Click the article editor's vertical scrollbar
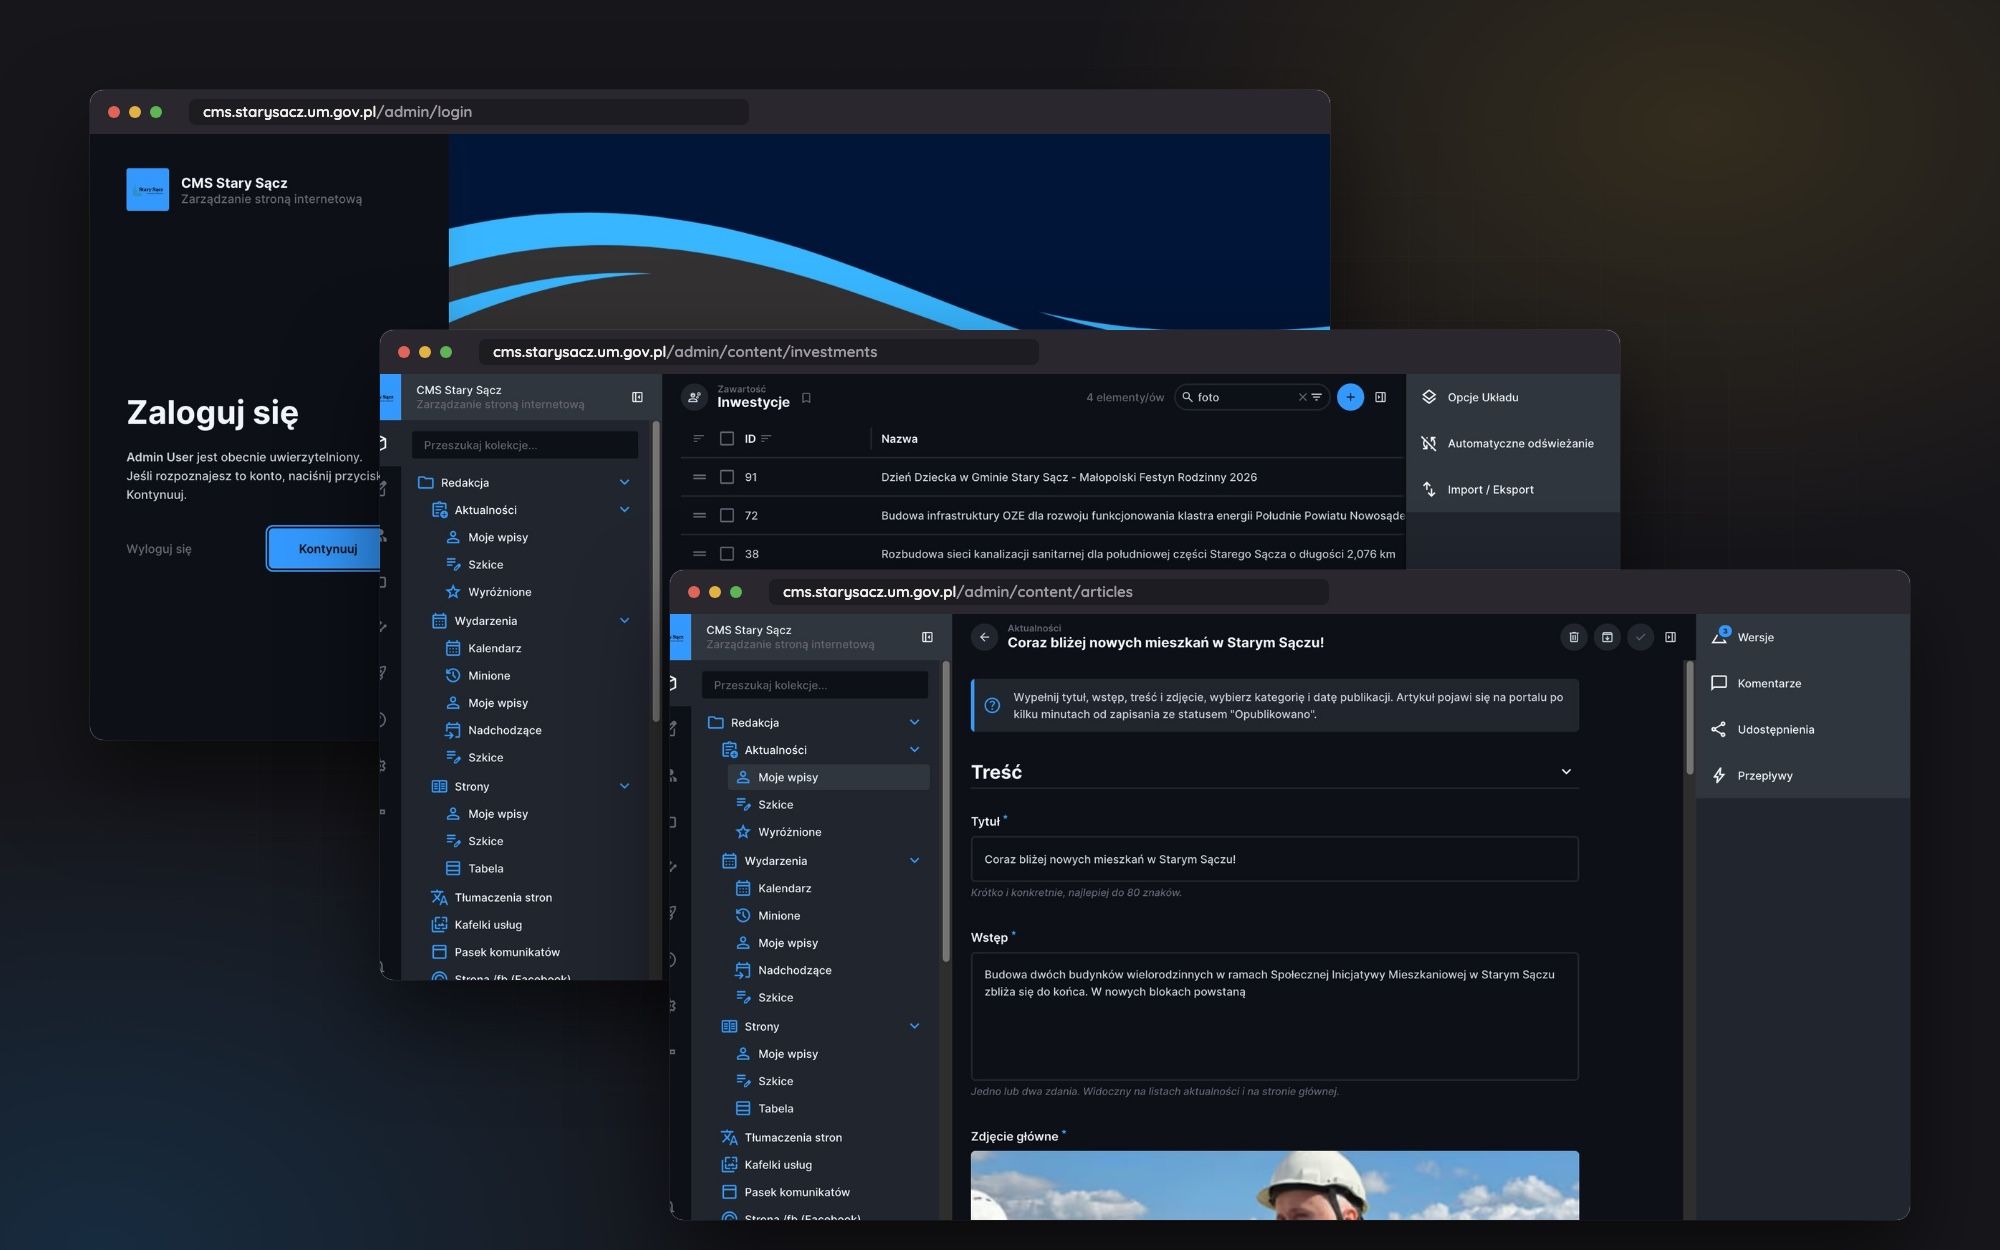 (1689, 717)
